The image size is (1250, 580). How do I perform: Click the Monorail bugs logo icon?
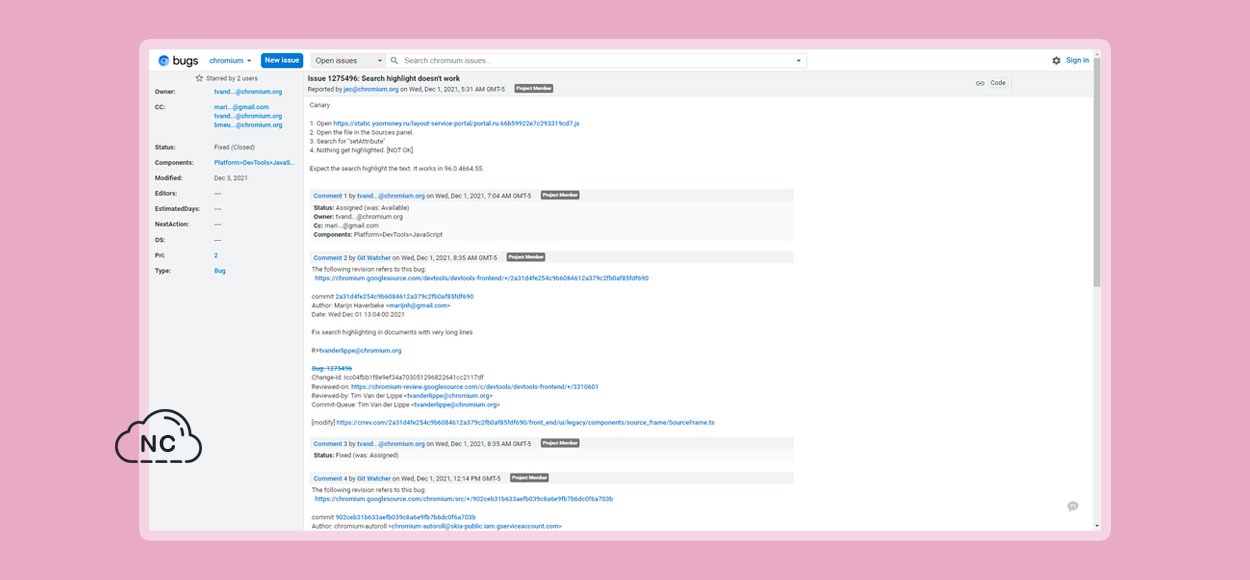point(163,61)
